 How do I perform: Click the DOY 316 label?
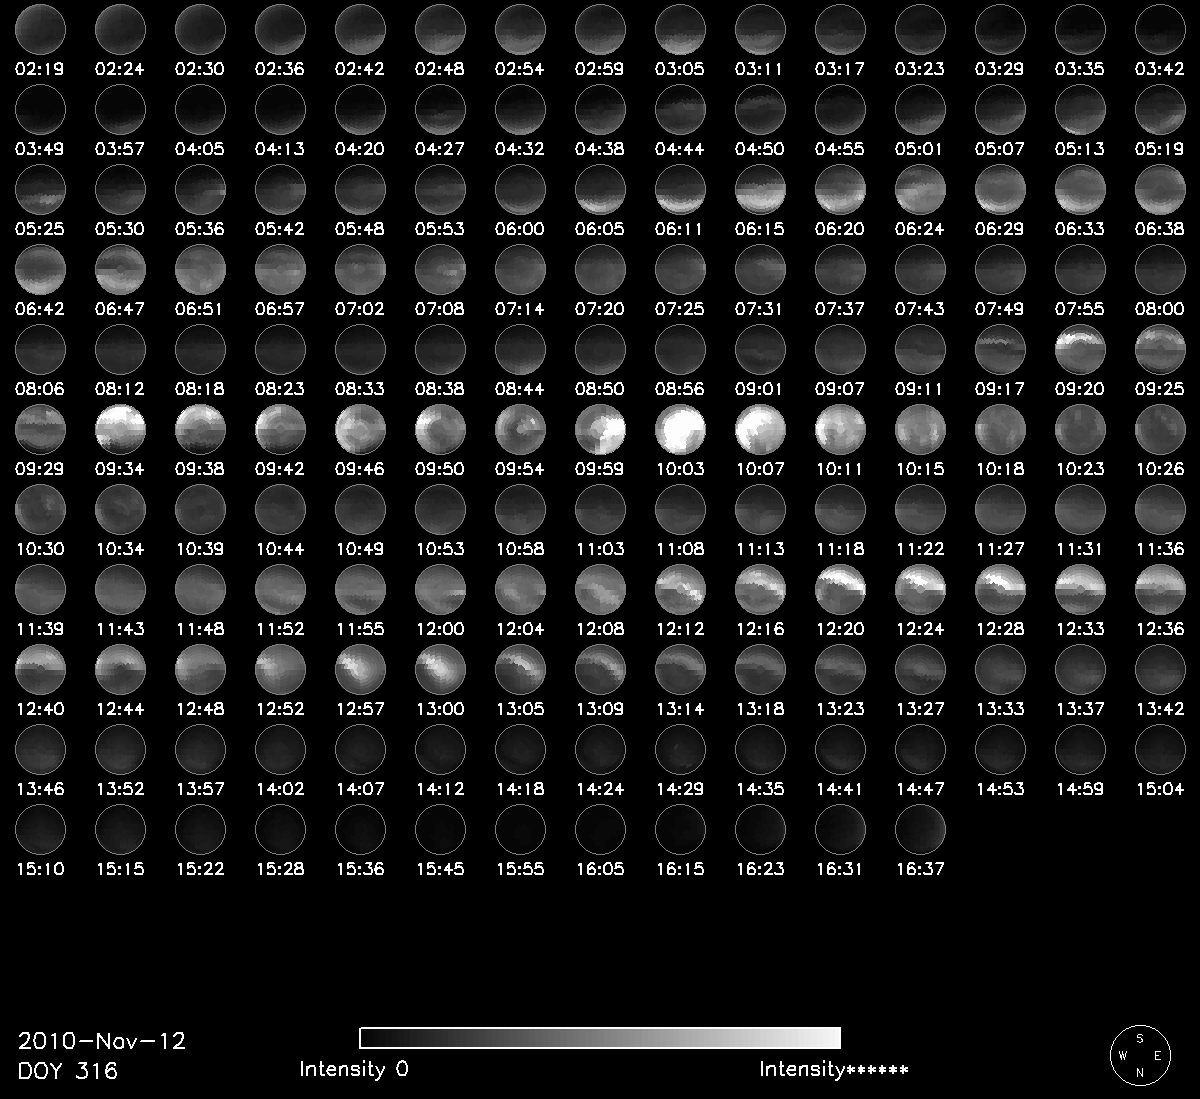[68, 1071]
